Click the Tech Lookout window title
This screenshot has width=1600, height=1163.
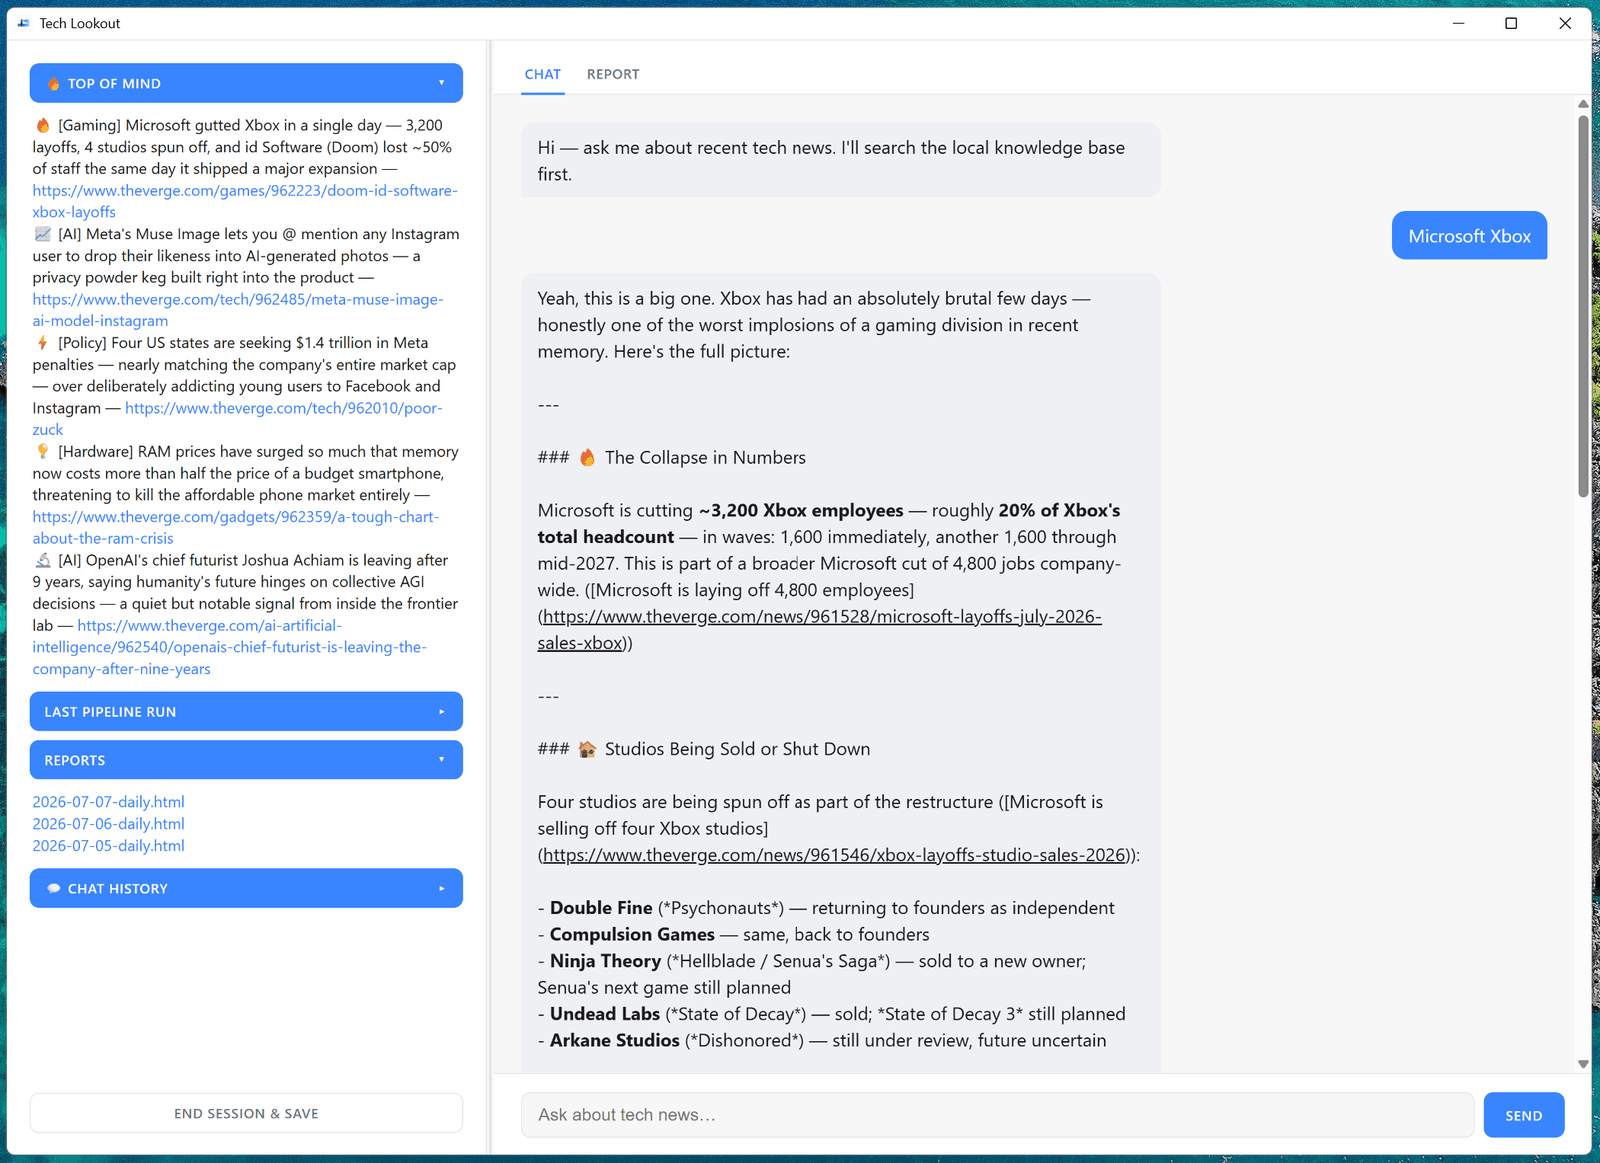tap(80, 23)
